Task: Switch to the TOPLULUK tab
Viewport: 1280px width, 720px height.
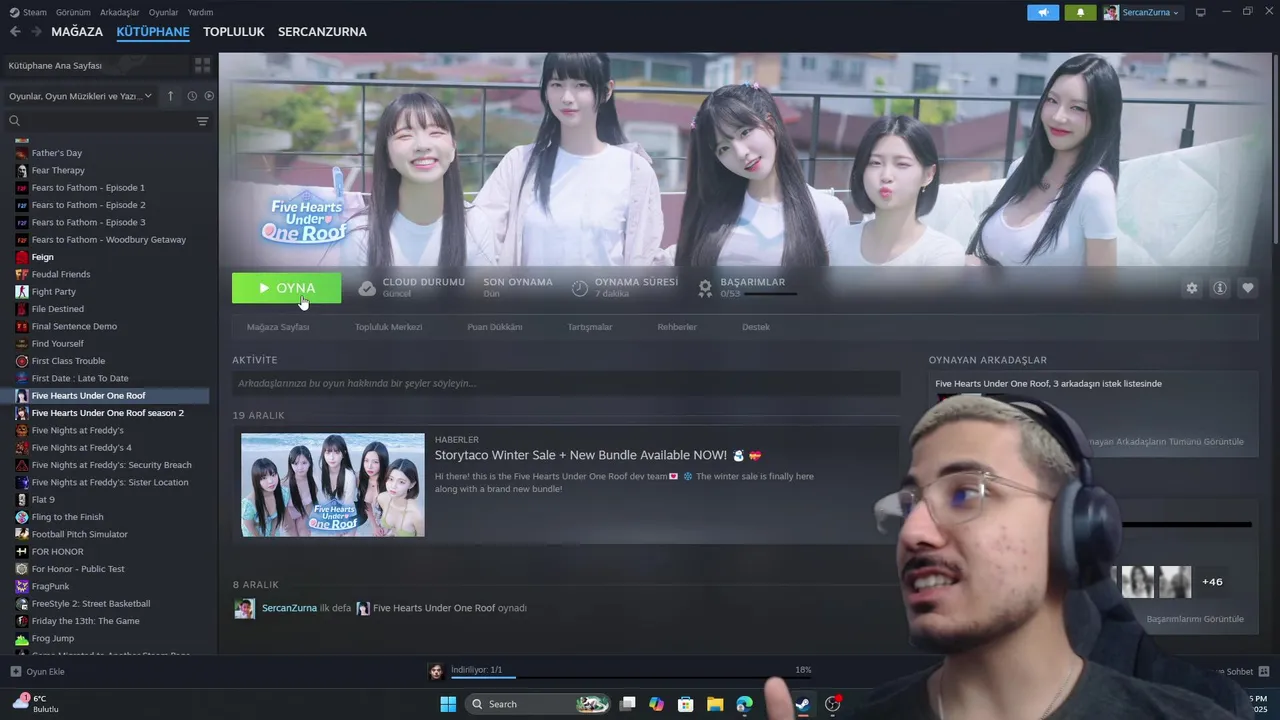Action: (233, 32)
